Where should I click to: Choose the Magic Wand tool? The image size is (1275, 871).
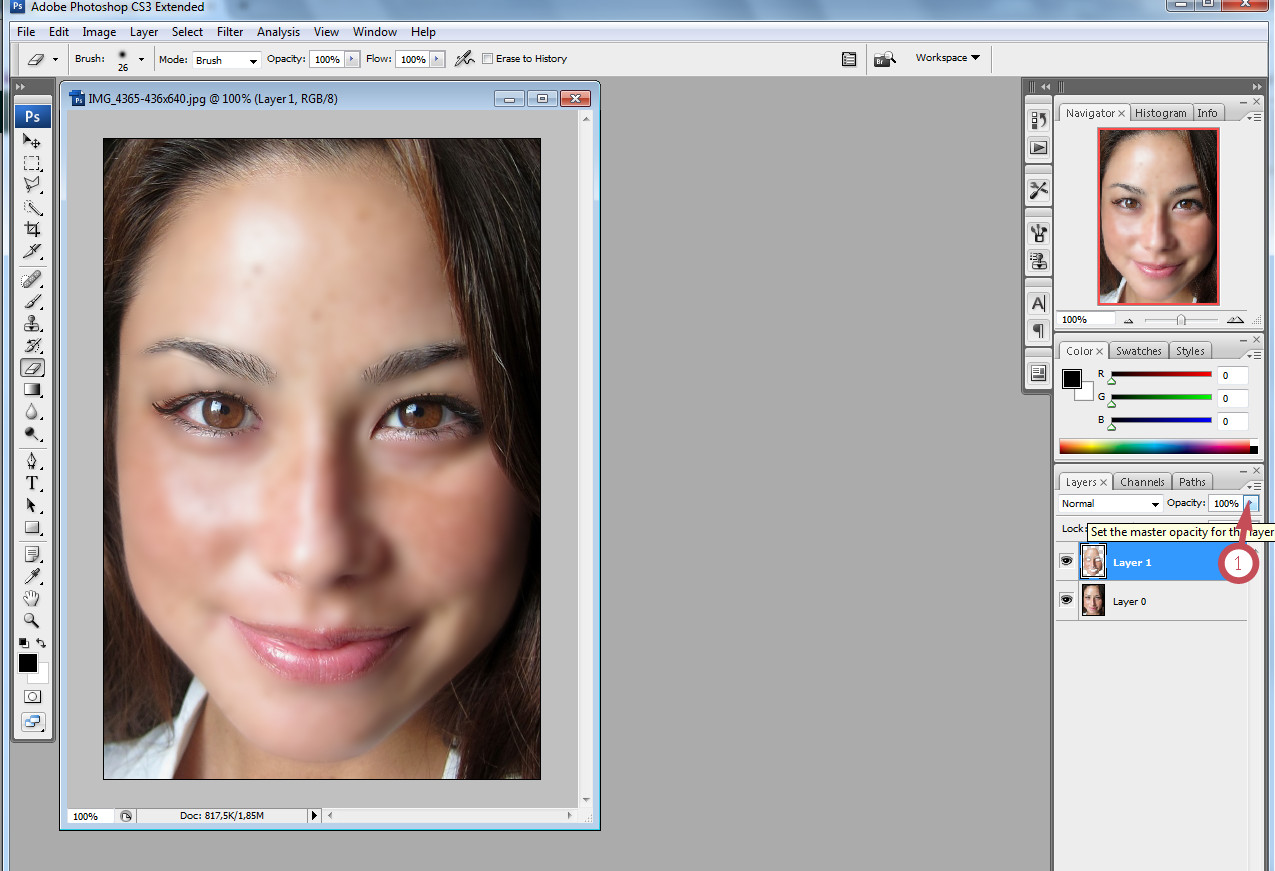(x=32, y=207)
